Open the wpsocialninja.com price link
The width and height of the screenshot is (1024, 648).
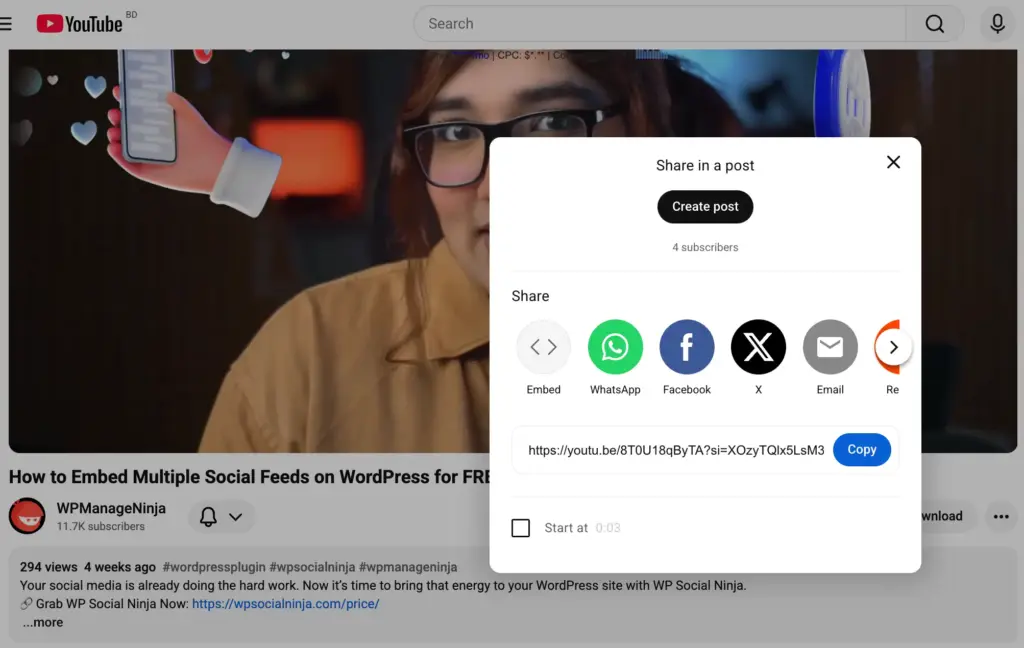(x=285, y=604)
